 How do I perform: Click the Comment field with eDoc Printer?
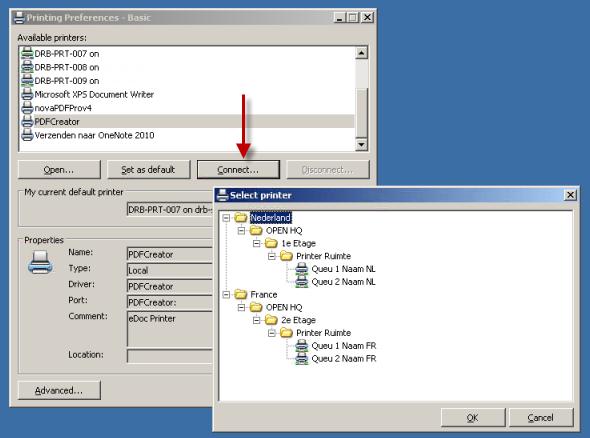pos(170,328)
